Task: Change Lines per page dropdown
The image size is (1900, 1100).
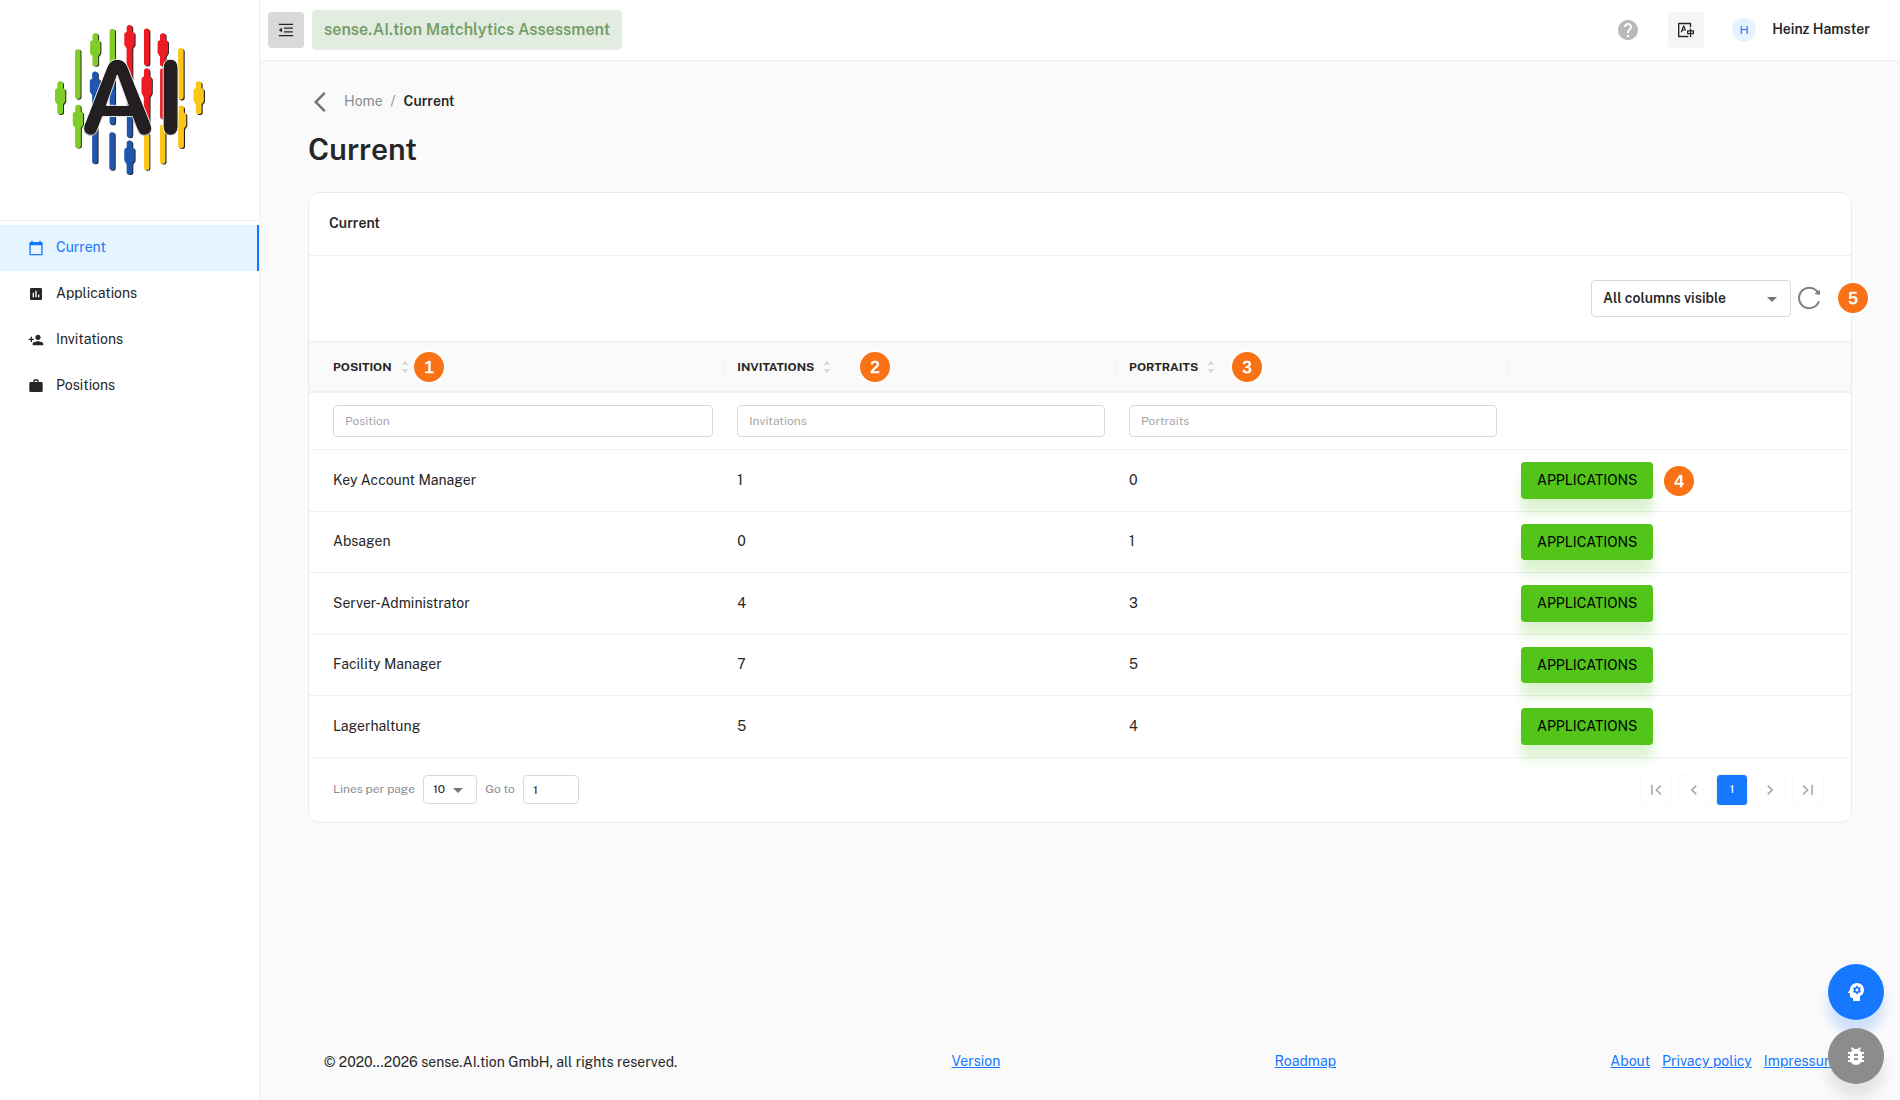Action: 449,790
